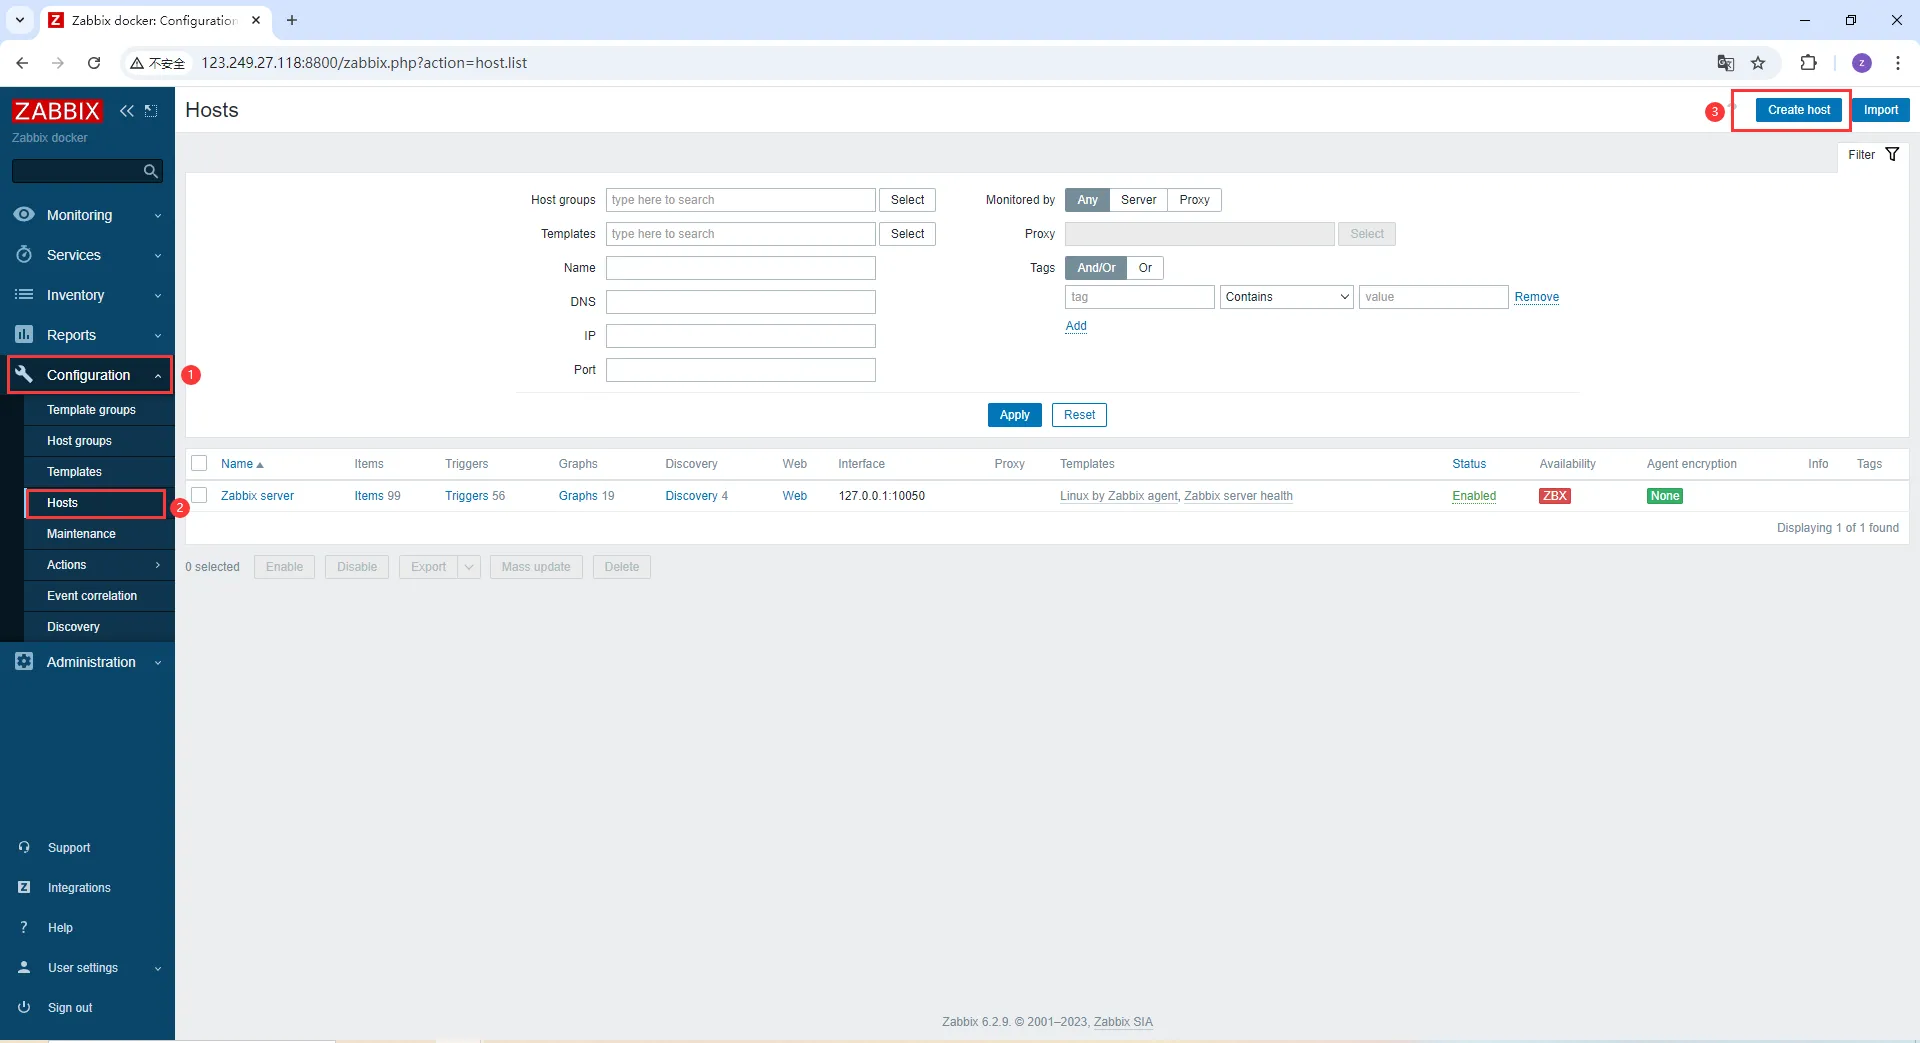Screen dimensions: 1920x1043
Task: Click the sidebar search magnifier icon
Action: coord(150,171)
